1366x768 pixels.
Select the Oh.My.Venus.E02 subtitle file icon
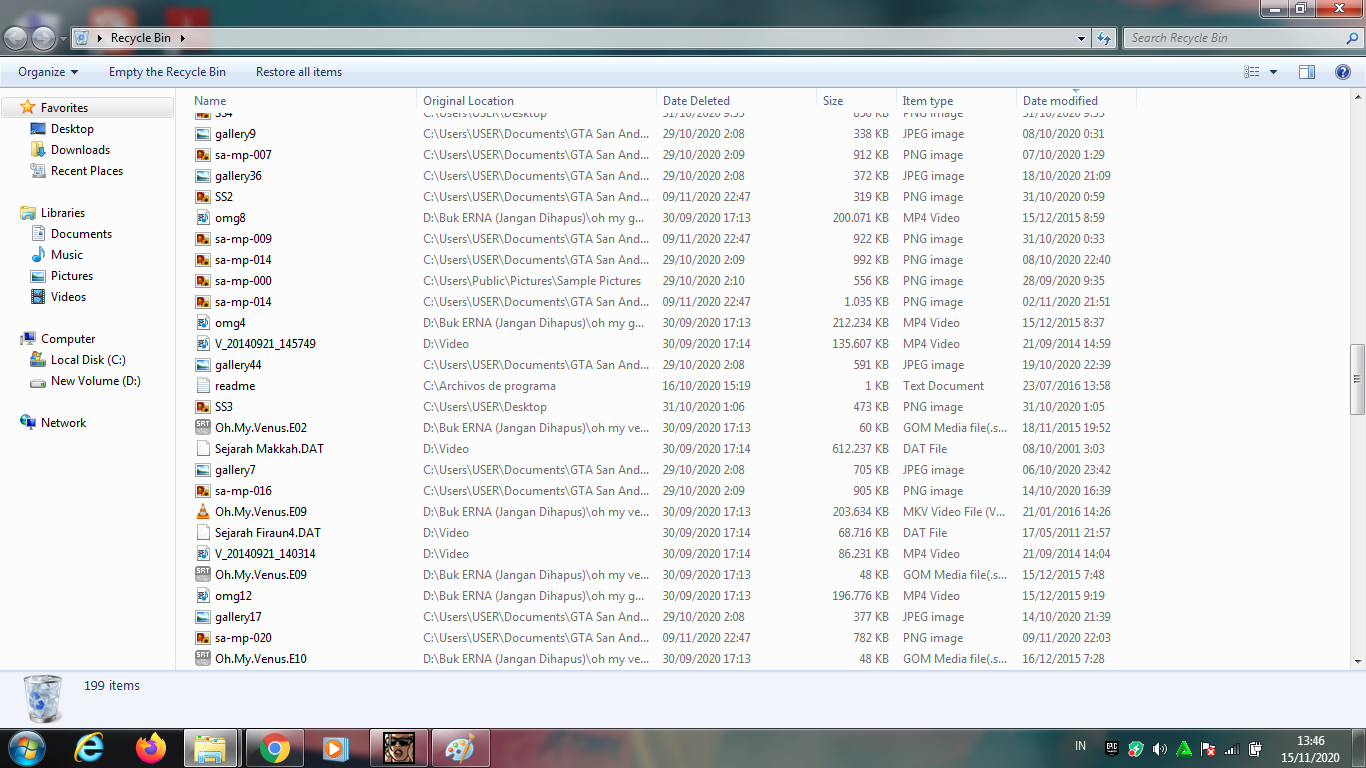coord(203,428)
